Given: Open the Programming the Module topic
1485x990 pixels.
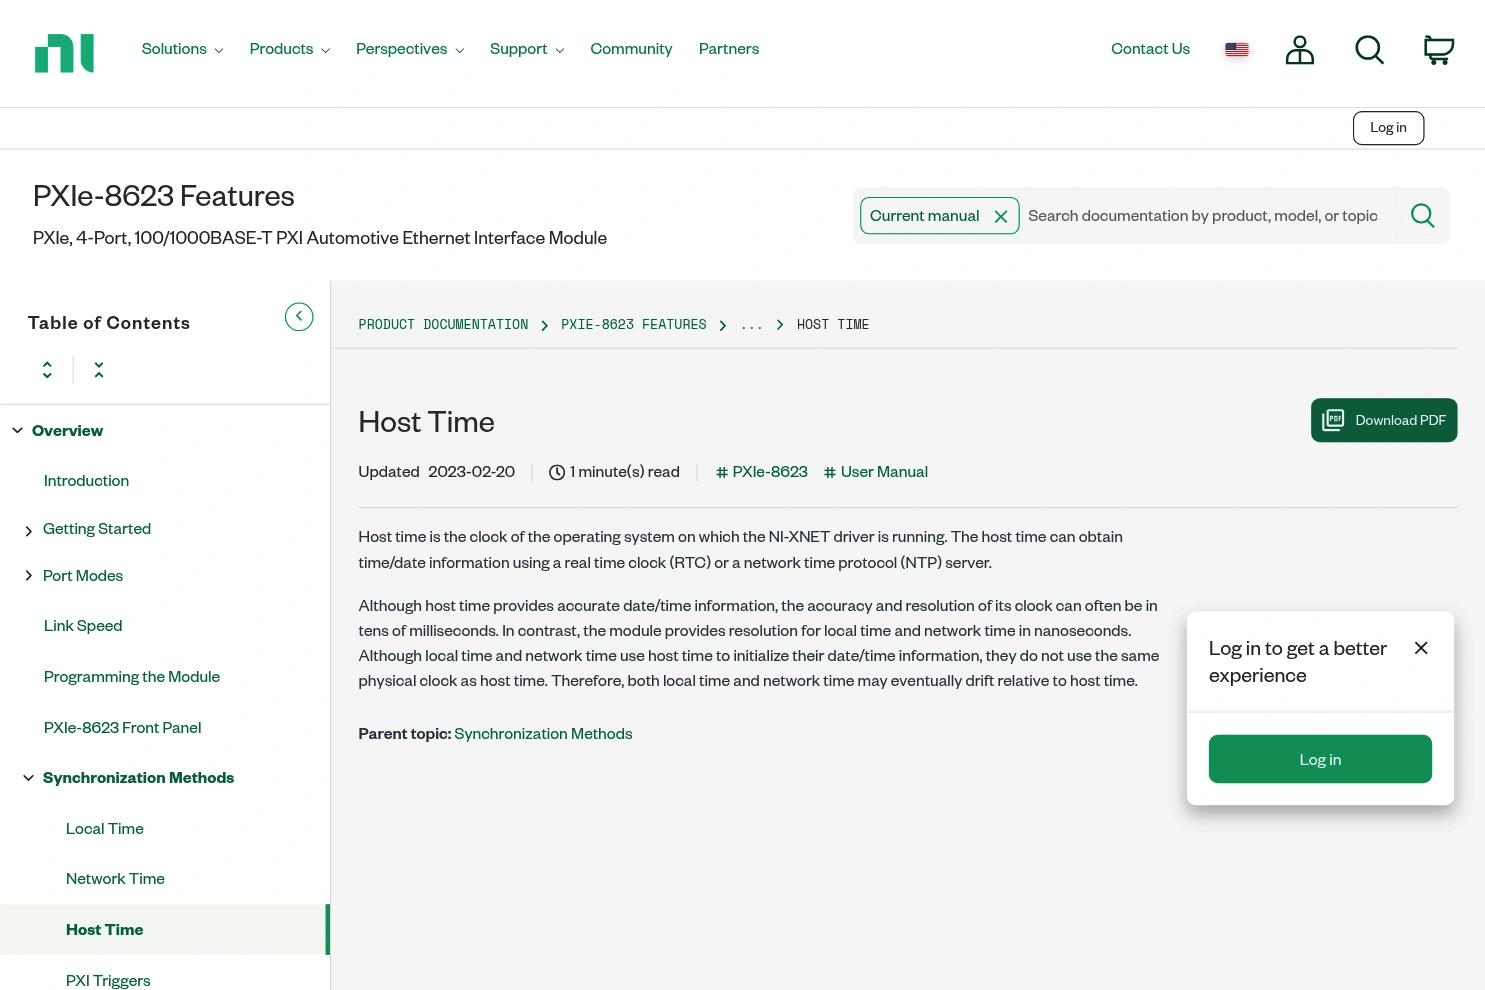Looking at the screenshot, I should pyautogui.click(x=132, y=677).
